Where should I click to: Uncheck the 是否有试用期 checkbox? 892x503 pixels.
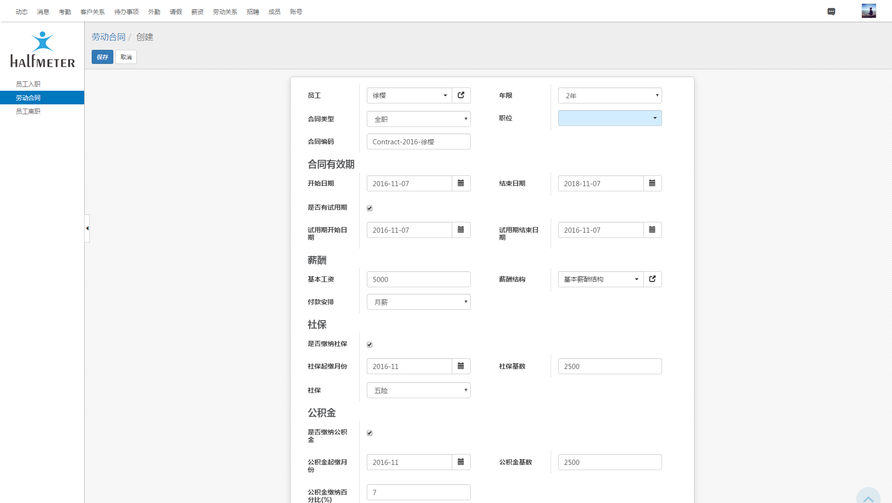[370, 208]
